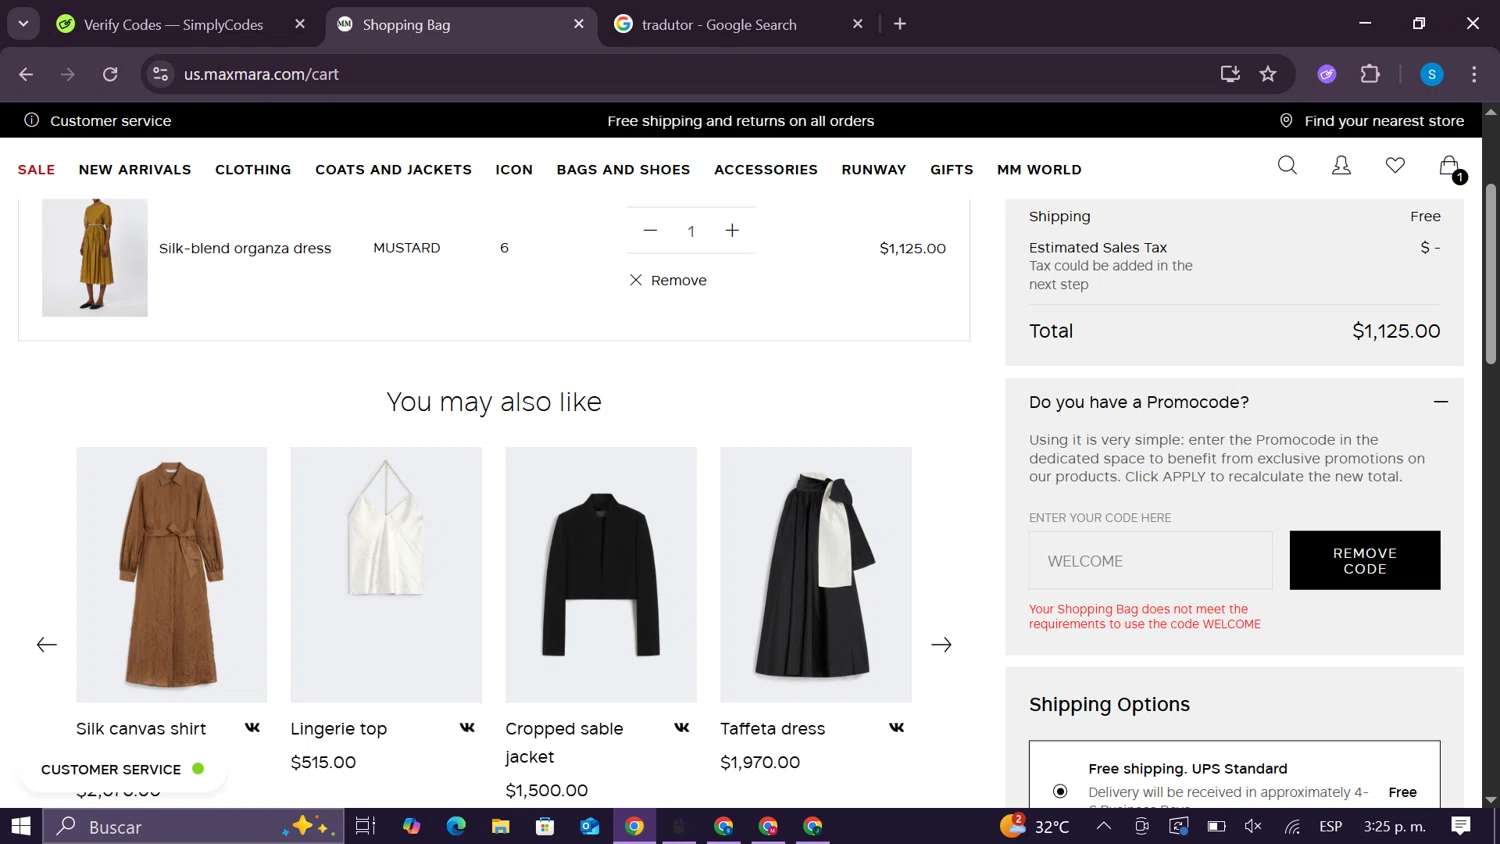Click Find your nearest store link
The image size is (1500, 844).
pos(1372,121)
